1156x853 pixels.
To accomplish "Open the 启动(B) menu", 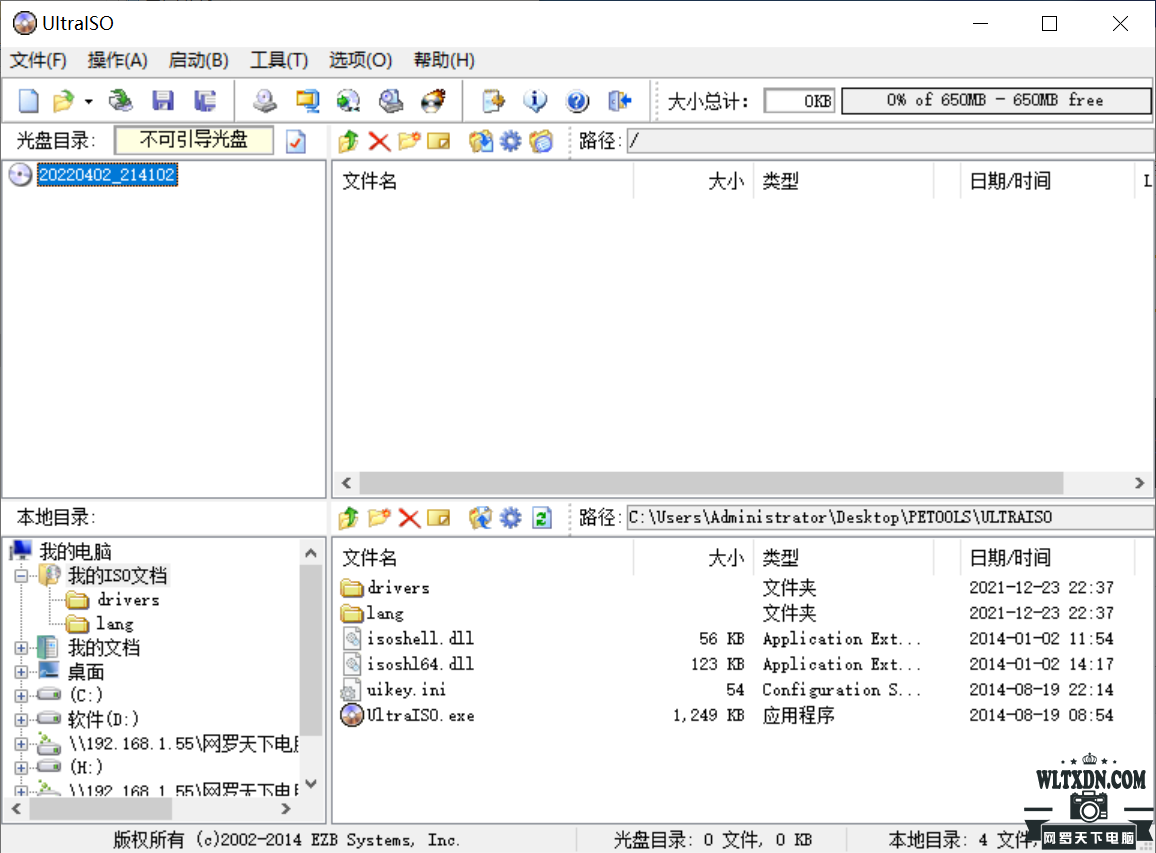I will [198, 60].
